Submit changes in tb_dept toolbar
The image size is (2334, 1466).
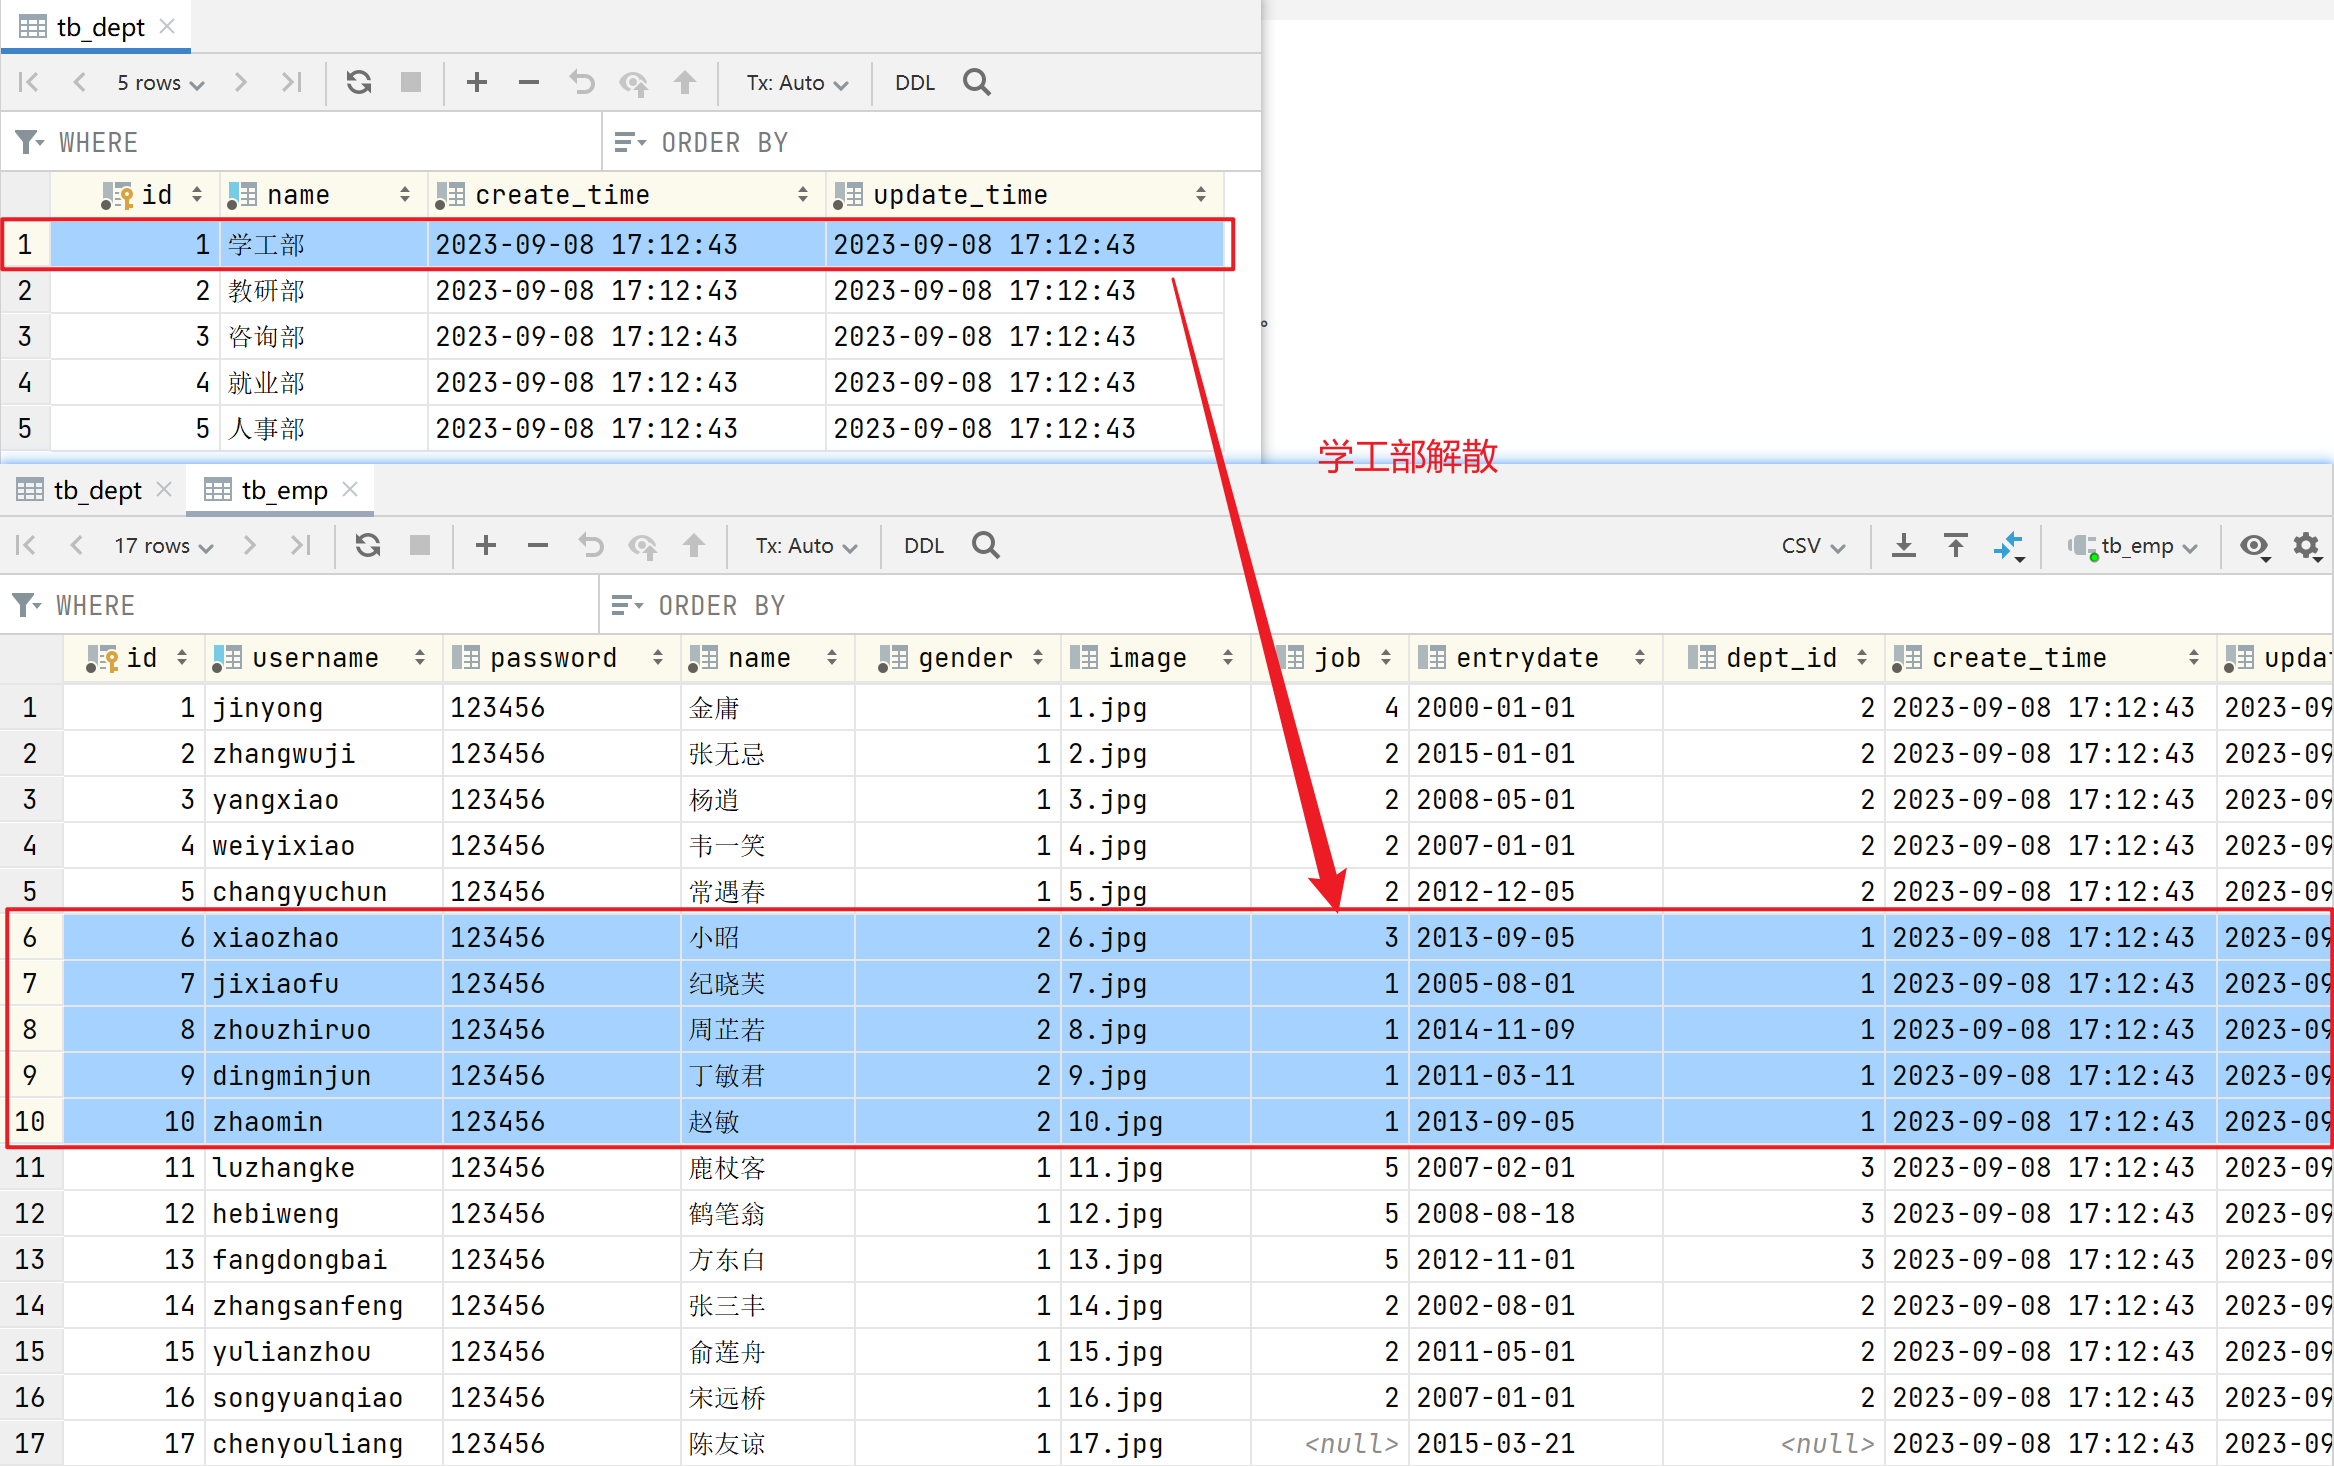(685, 82)
